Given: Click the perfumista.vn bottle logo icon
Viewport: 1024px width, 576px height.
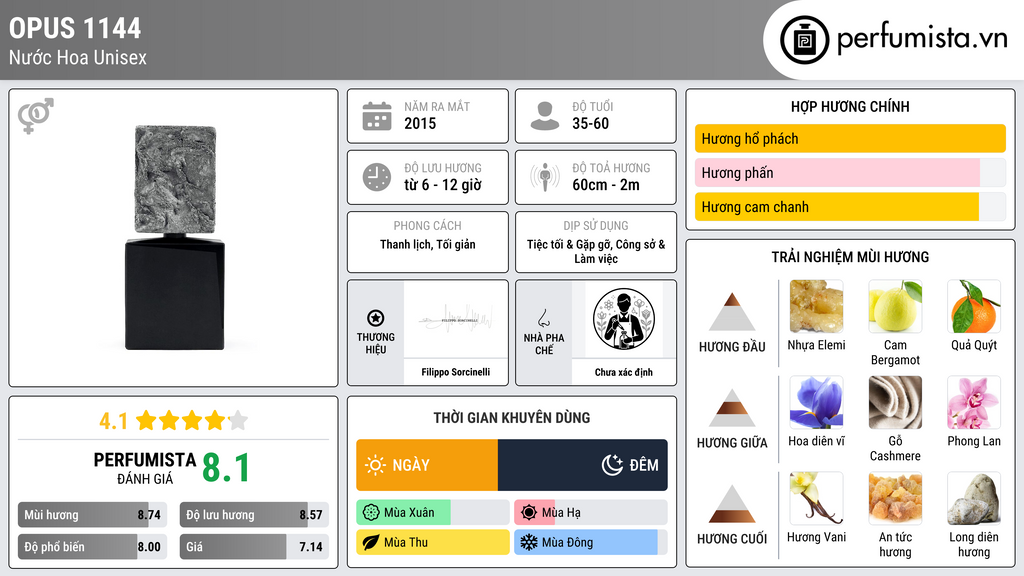Looking at the screenshot, I should coord(804,40).
